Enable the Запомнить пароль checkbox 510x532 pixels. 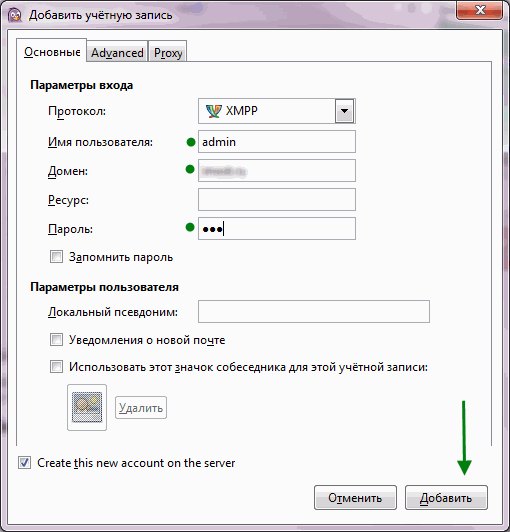56,257
